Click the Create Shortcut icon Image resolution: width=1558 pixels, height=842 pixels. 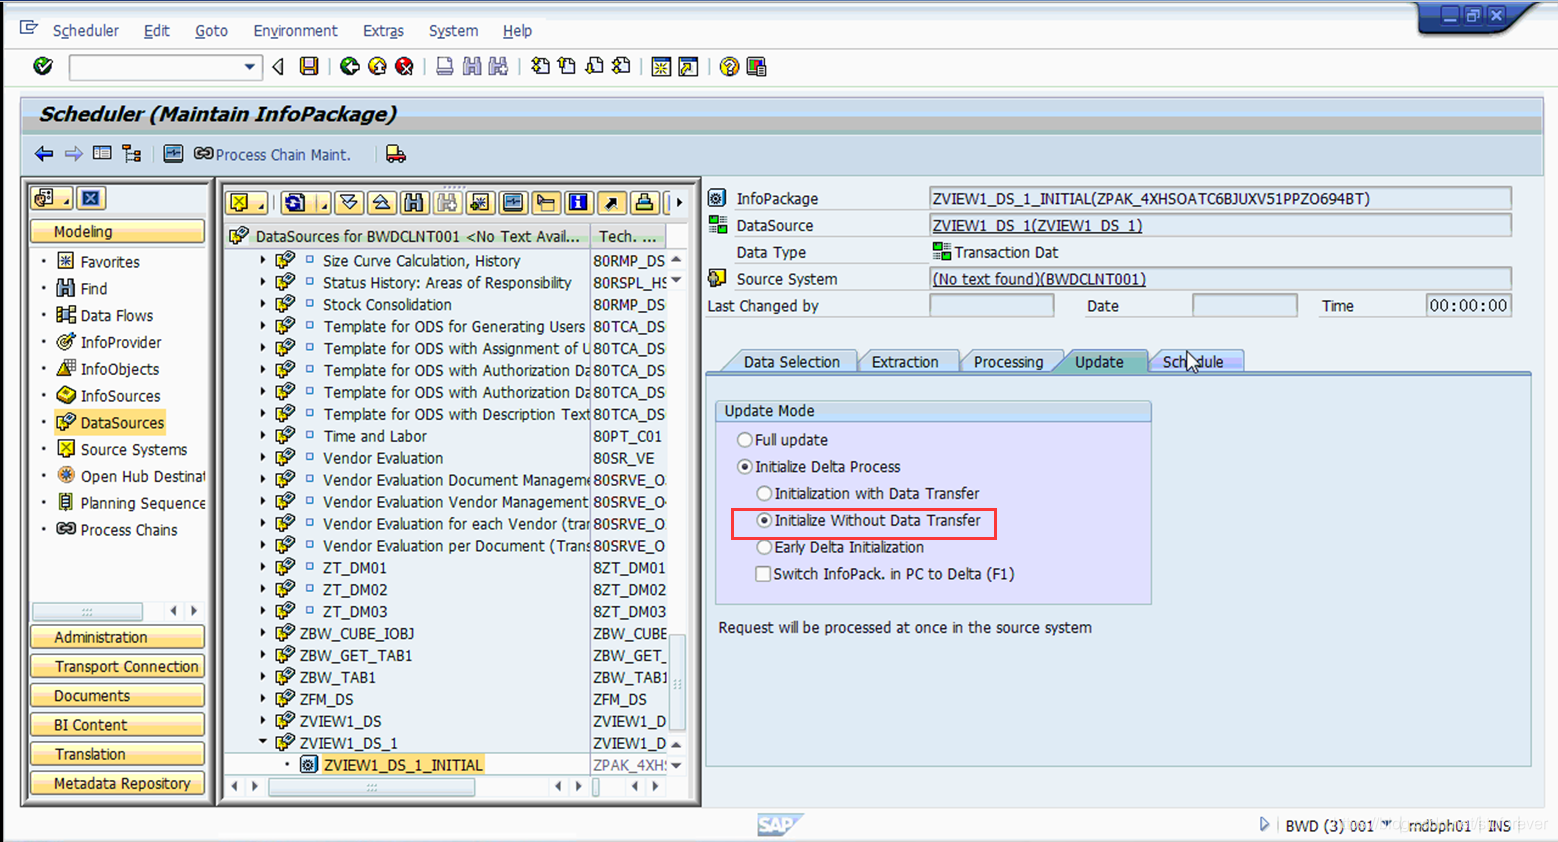[x=688, y=66]
